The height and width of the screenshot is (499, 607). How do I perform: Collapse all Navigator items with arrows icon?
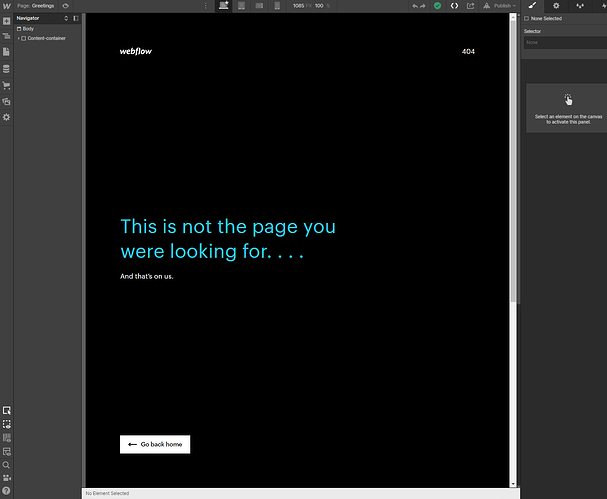[66, 18]
